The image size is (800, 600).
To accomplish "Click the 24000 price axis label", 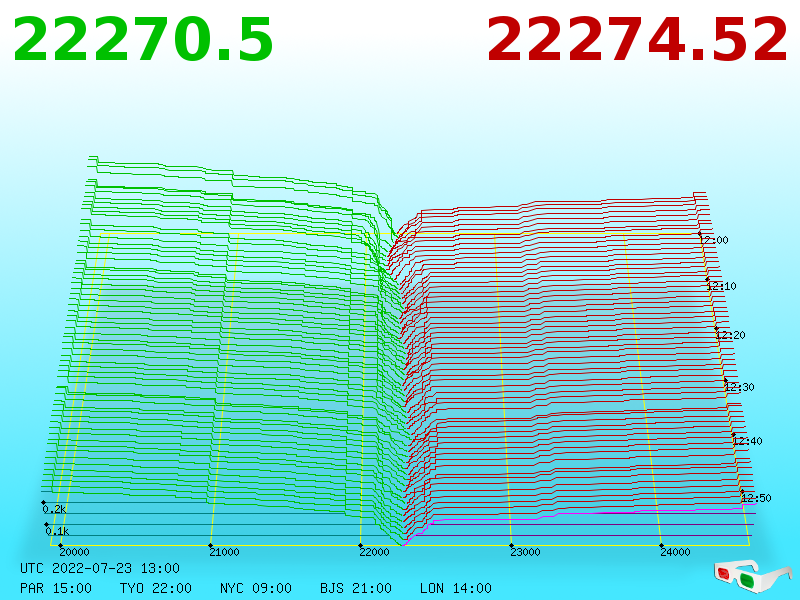I will [x=675, y=552].
